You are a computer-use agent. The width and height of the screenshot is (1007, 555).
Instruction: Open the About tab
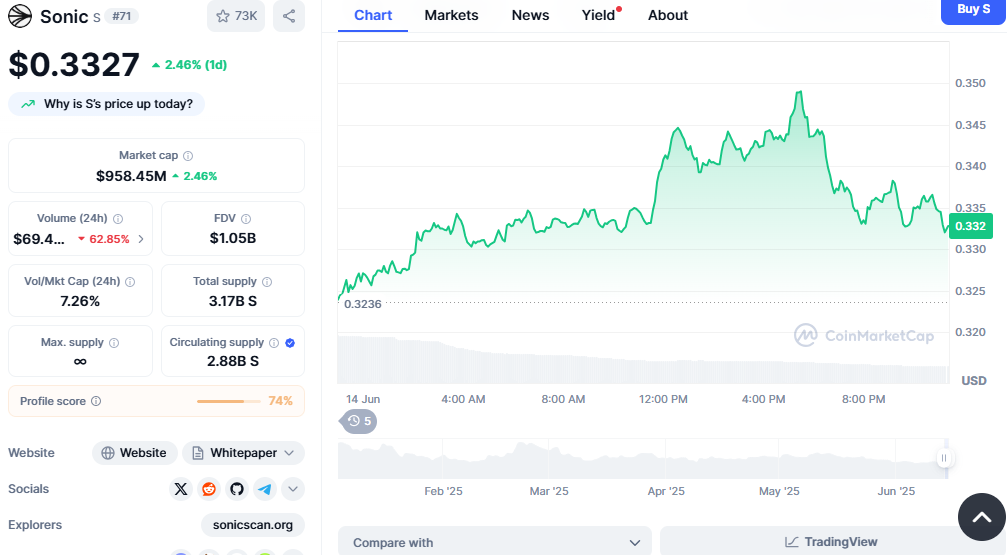click(x=668, y=15)
